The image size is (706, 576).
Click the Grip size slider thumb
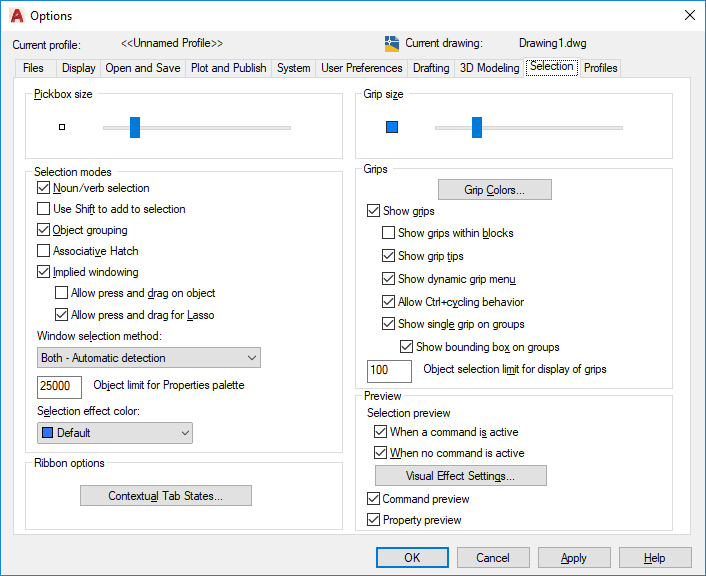pyautogui.click(x=477, y=127)
